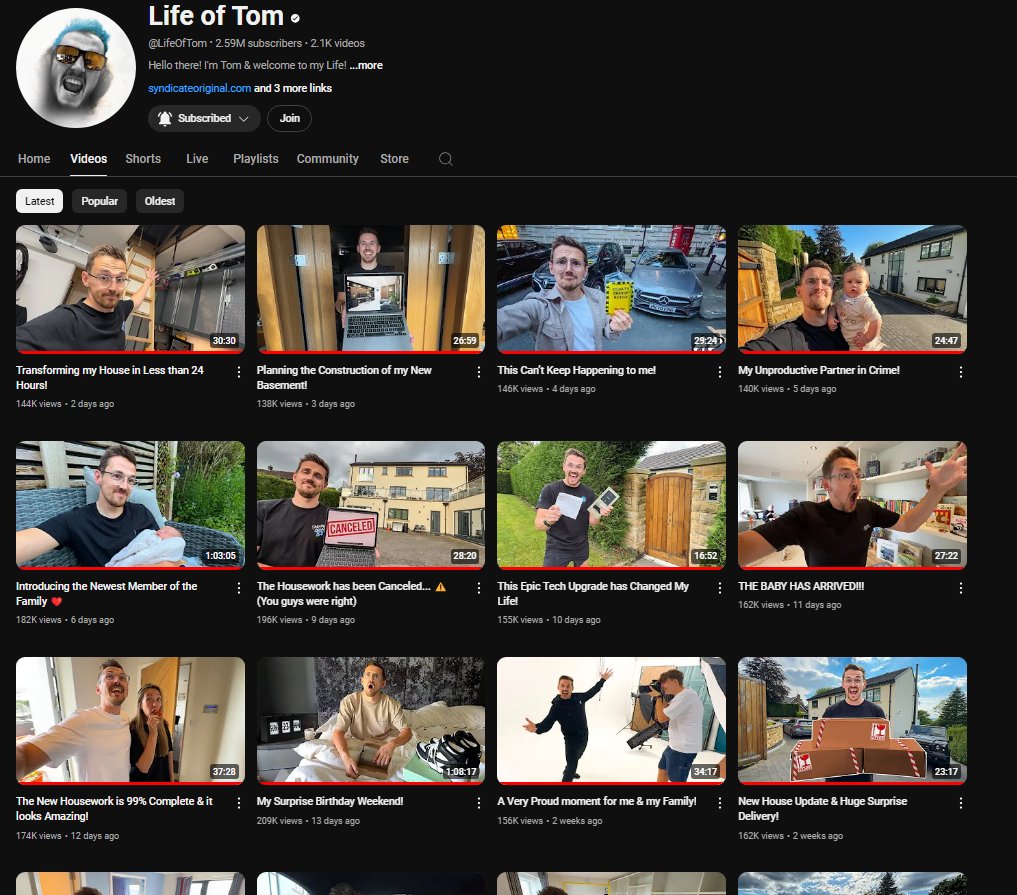1017x895 pixels.
Task: Open options for This Can't Keep Happening video
Action: pos(719,372)
